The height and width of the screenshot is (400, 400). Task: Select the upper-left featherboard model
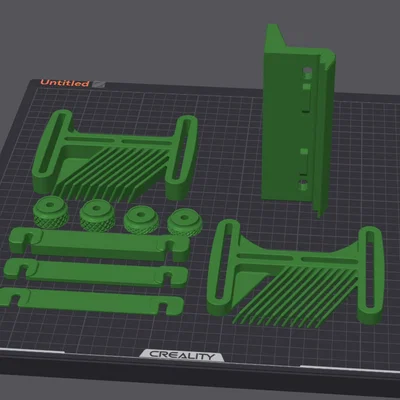(115, 156)
